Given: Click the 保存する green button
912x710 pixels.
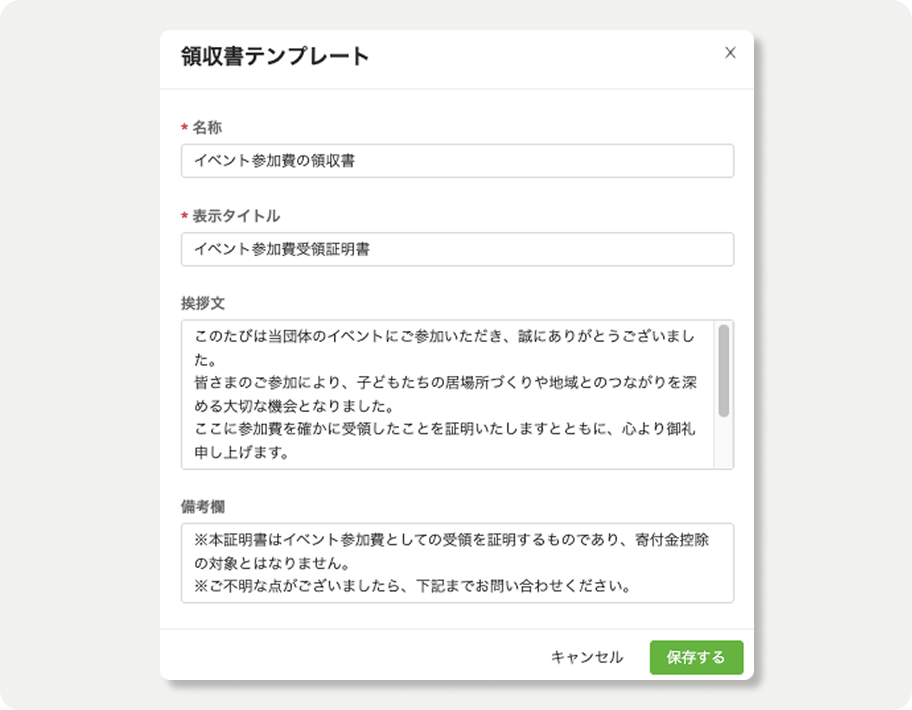Looking at the screenshot, I should (x=696, y=658).
